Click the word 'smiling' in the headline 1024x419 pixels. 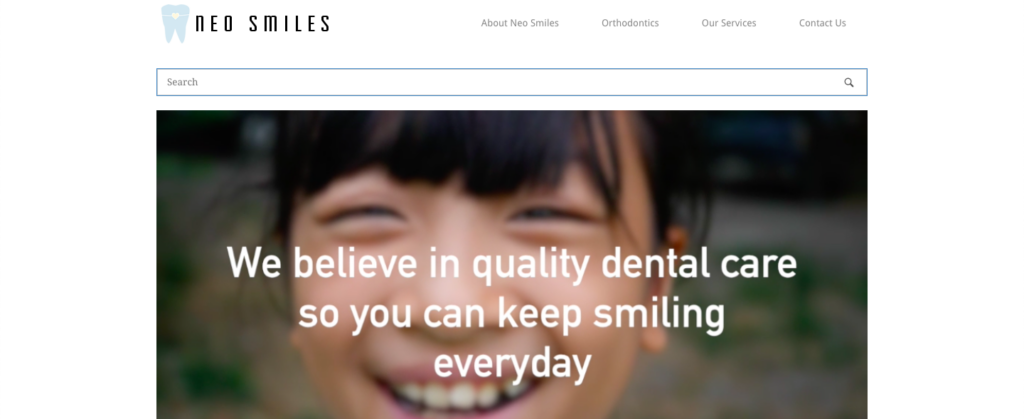tap(659, 315)
